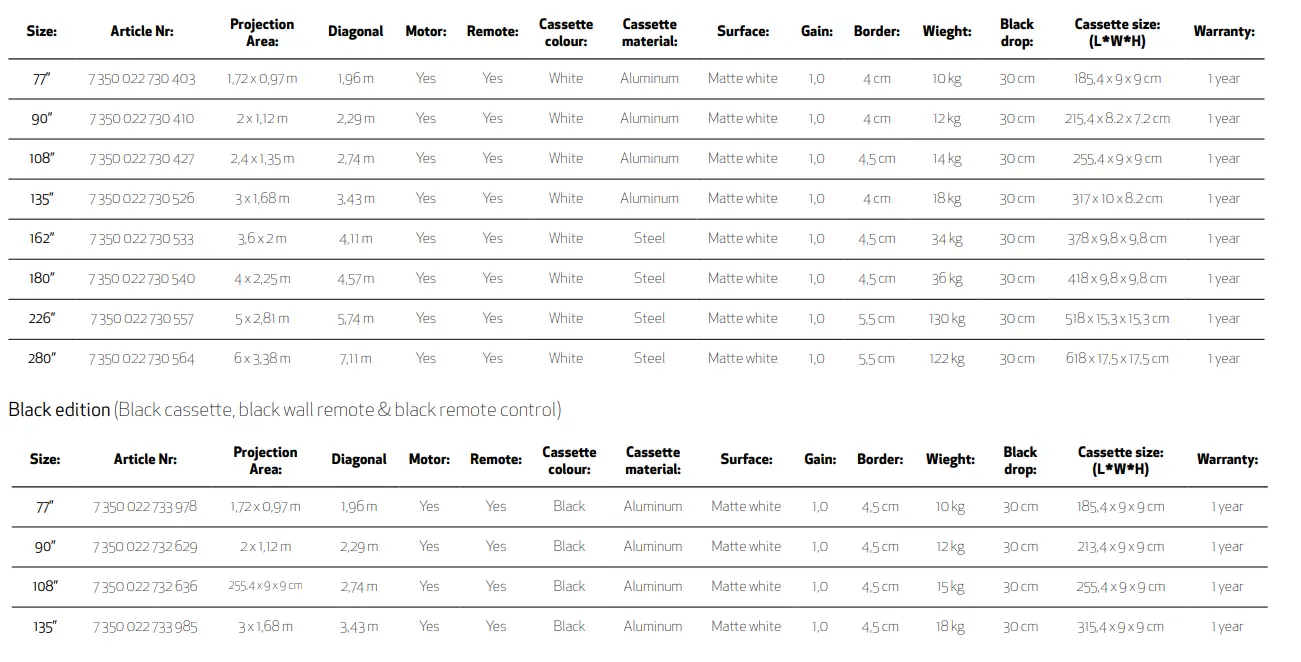The height and width of the screenshot is (662, 1301).
Task: Click cassette size 315,4 x 9 x 9 cm
Action: pyautogui.click(x=1120, y=627)
